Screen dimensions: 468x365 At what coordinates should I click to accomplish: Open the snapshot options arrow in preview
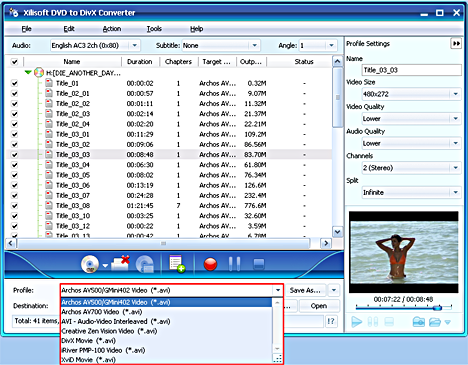(x=448, y=322)
